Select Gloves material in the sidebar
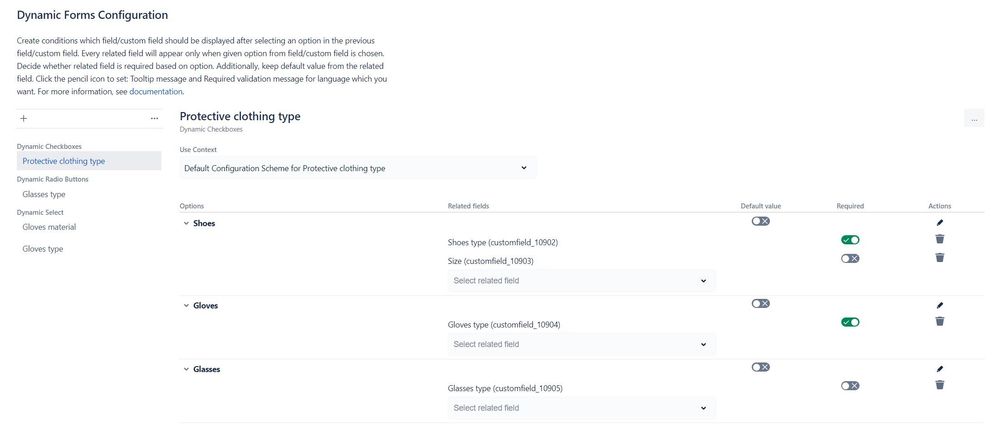Screen dimensions: 999x430 click(x=49, y=227)
